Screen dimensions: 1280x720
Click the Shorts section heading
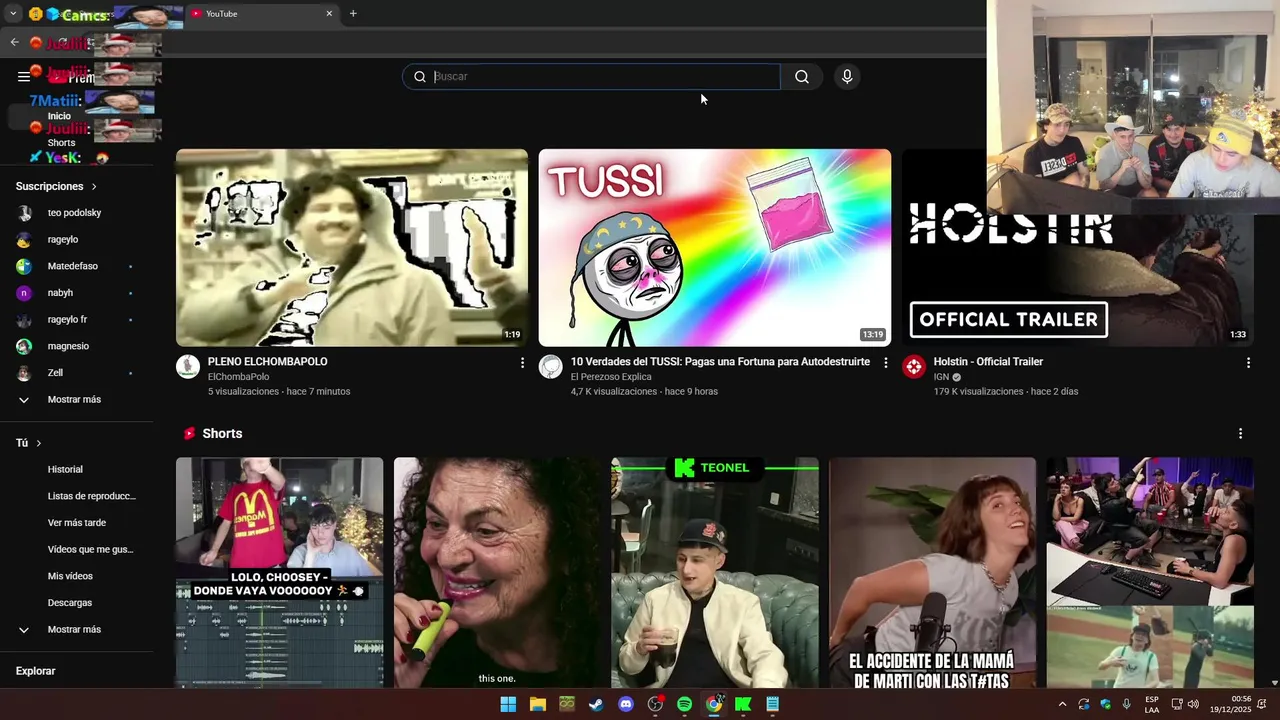click(222, 434)
